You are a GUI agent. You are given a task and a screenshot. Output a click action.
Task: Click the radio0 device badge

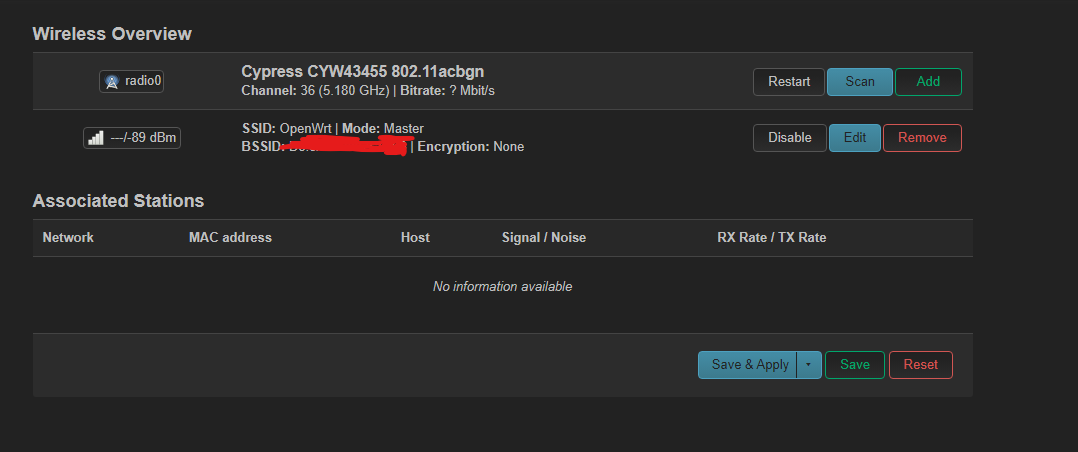131,81
